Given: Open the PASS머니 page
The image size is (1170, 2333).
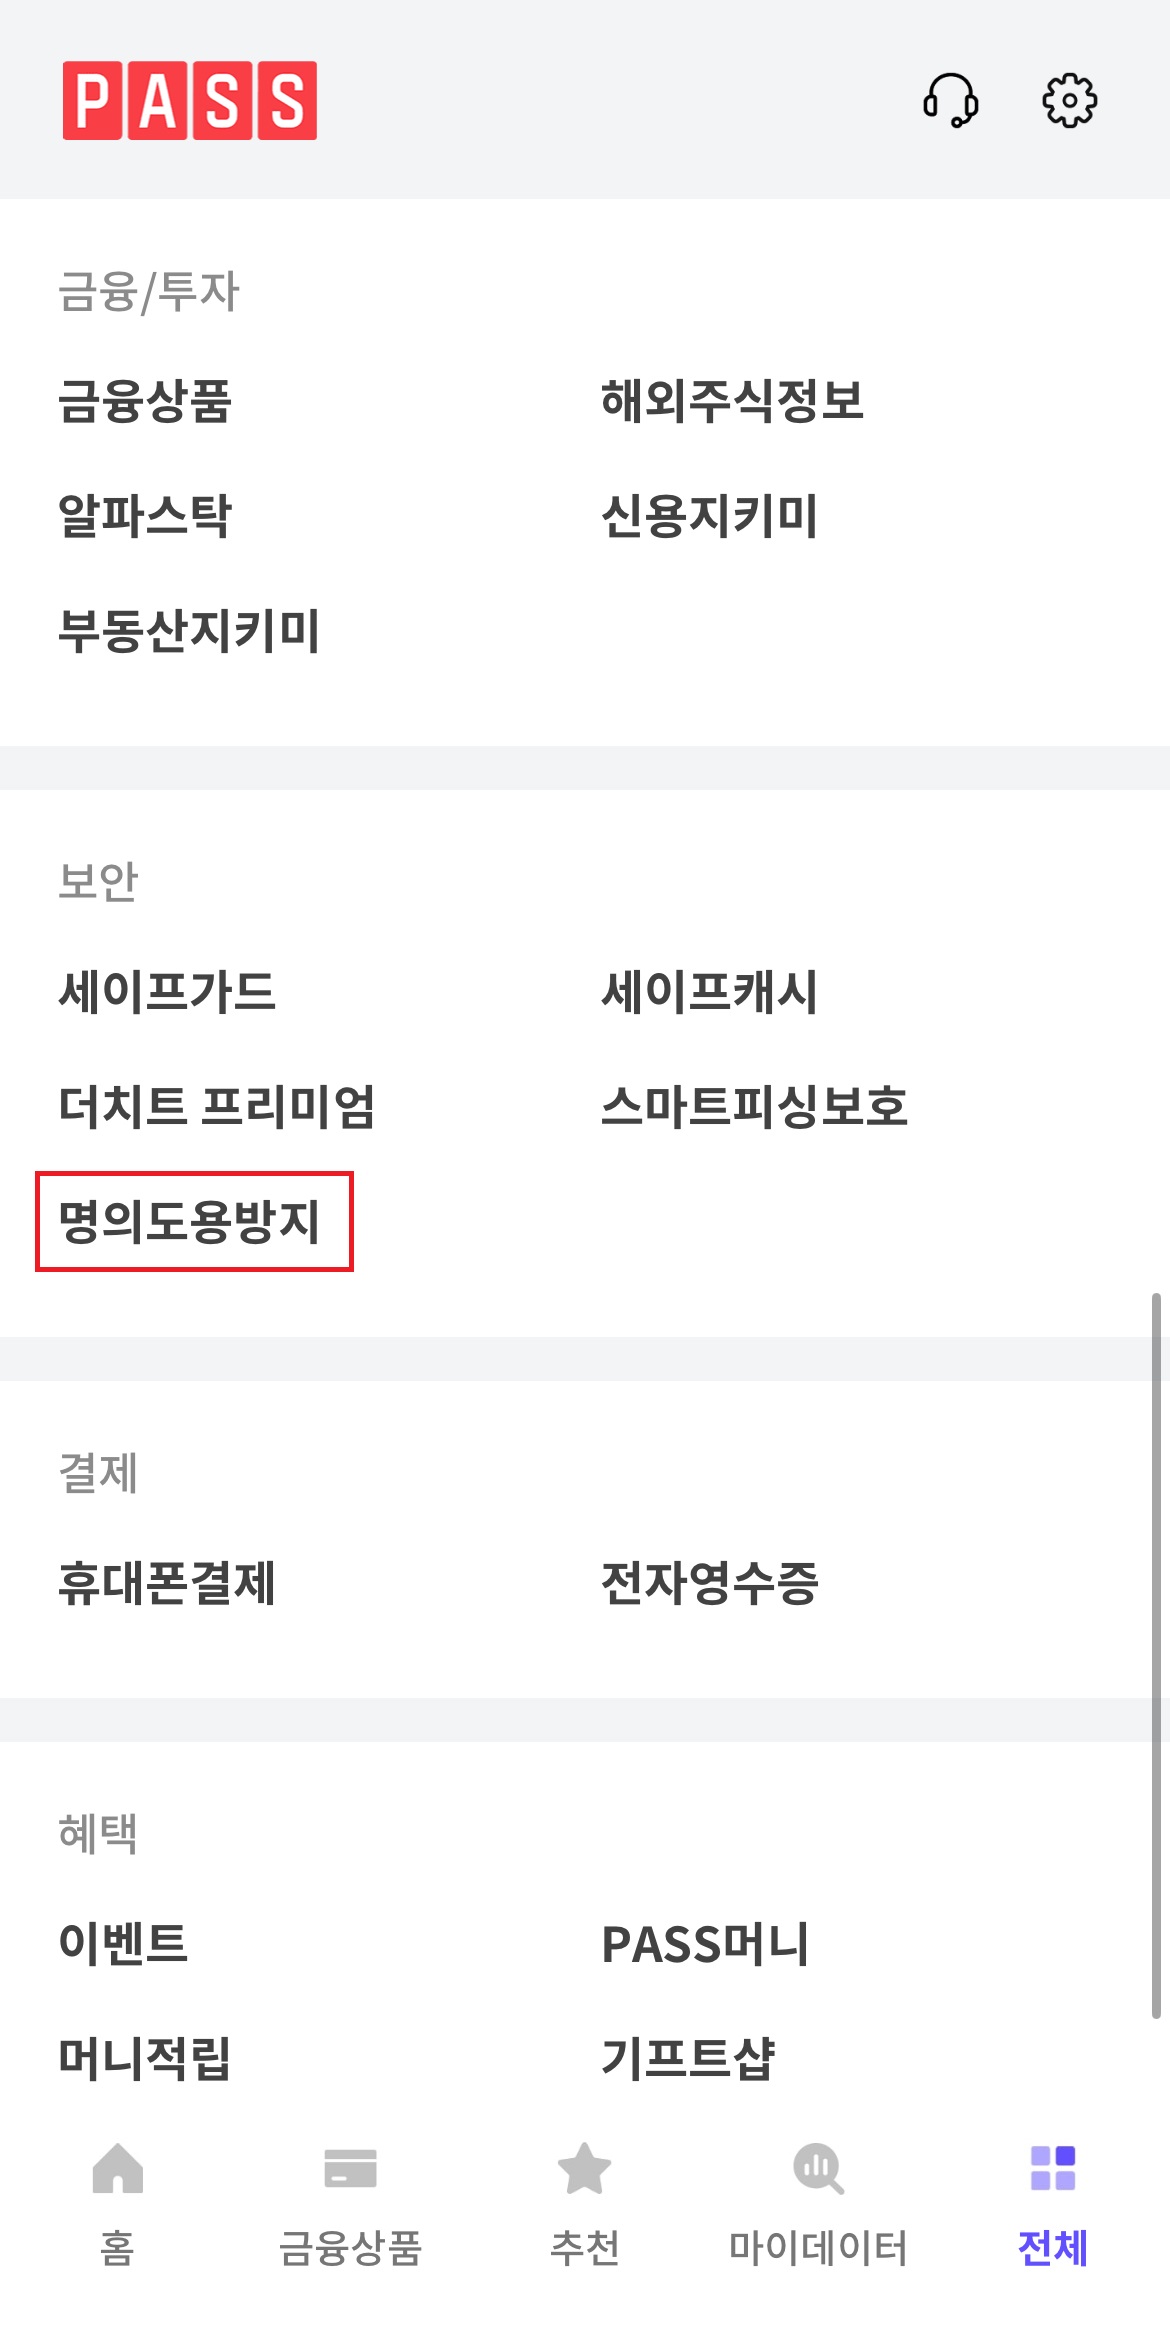Looking at the screenshot, I should (x=707, y=1942).
